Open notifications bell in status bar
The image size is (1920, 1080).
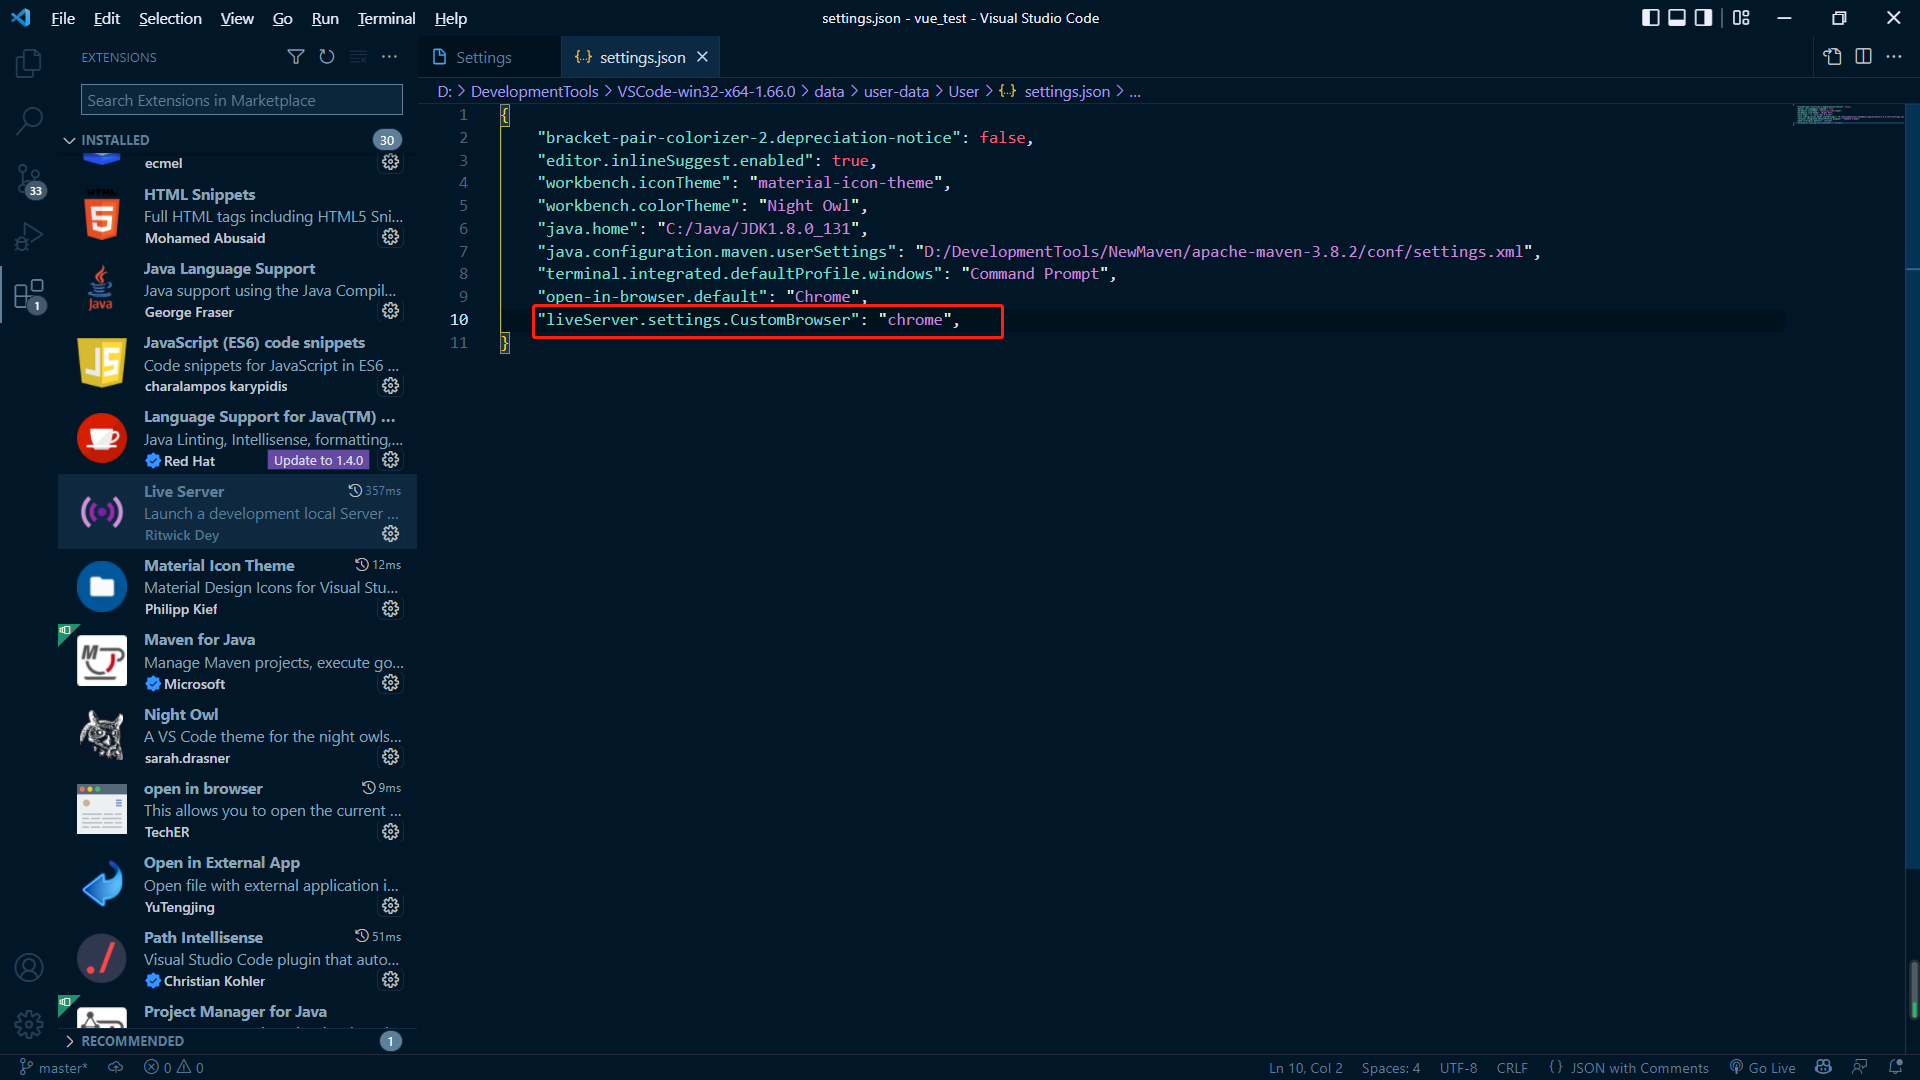tap(1895, 1068)
